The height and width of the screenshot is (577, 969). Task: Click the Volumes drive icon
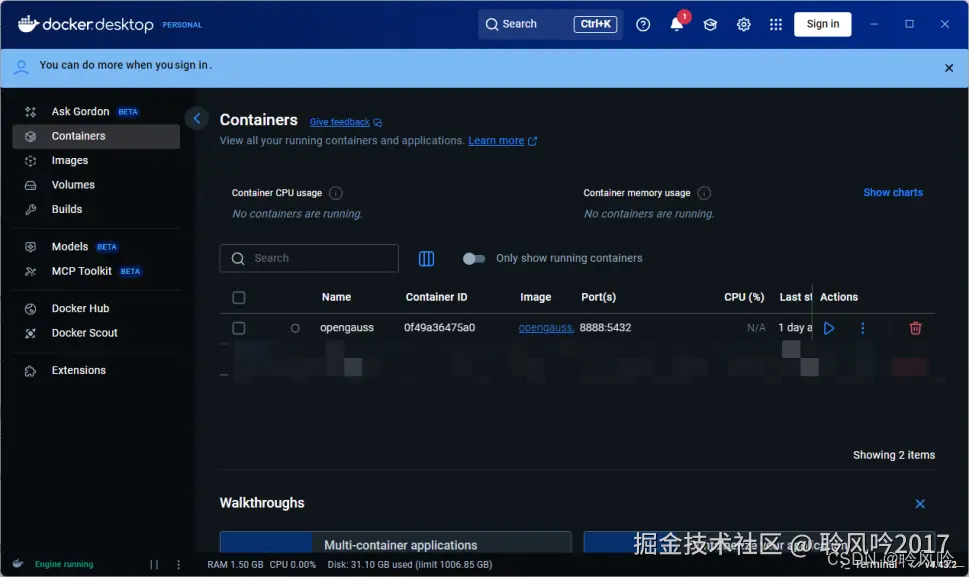pos(30,185)
